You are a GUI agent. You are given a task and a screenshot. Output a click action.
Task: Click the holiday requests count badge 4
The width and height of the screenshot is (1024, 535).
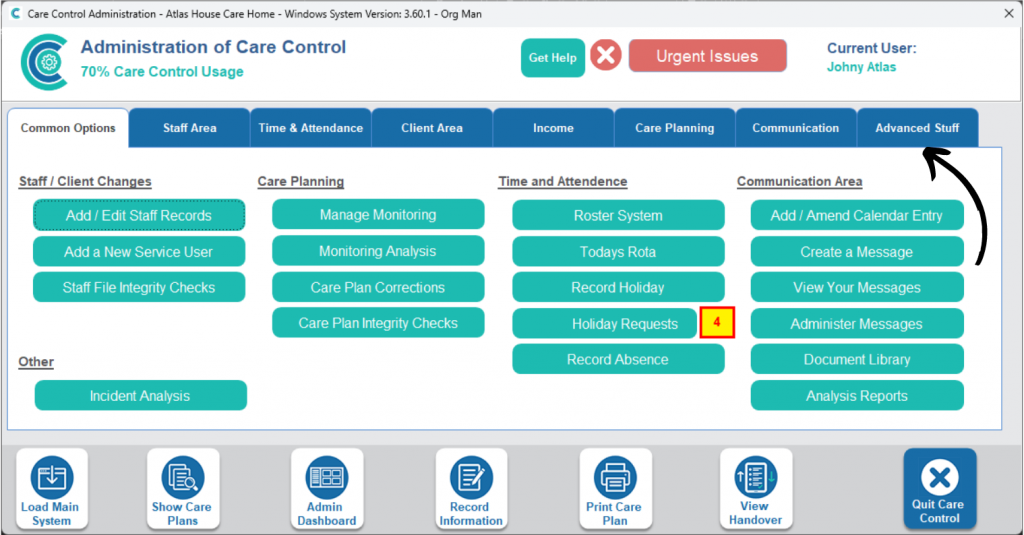(x=717, y=323)
